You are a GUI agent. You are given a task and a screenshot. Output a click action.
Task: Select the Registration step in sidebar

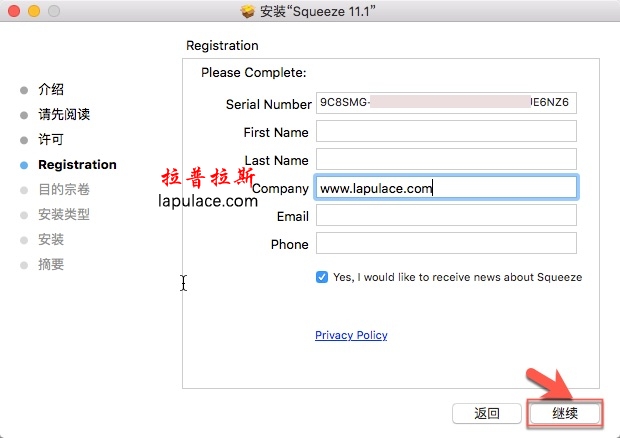pos(78,165)
